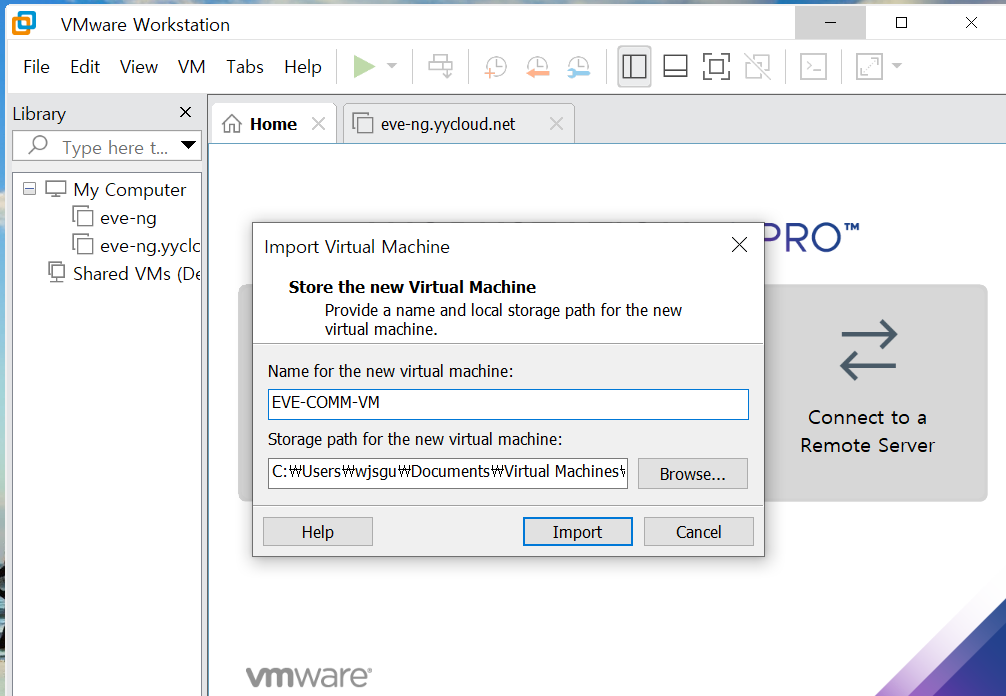Select eve-ng.yycloud VM in Library tree
Viewport: 1006px width, 696px height.
pos(136,246)
